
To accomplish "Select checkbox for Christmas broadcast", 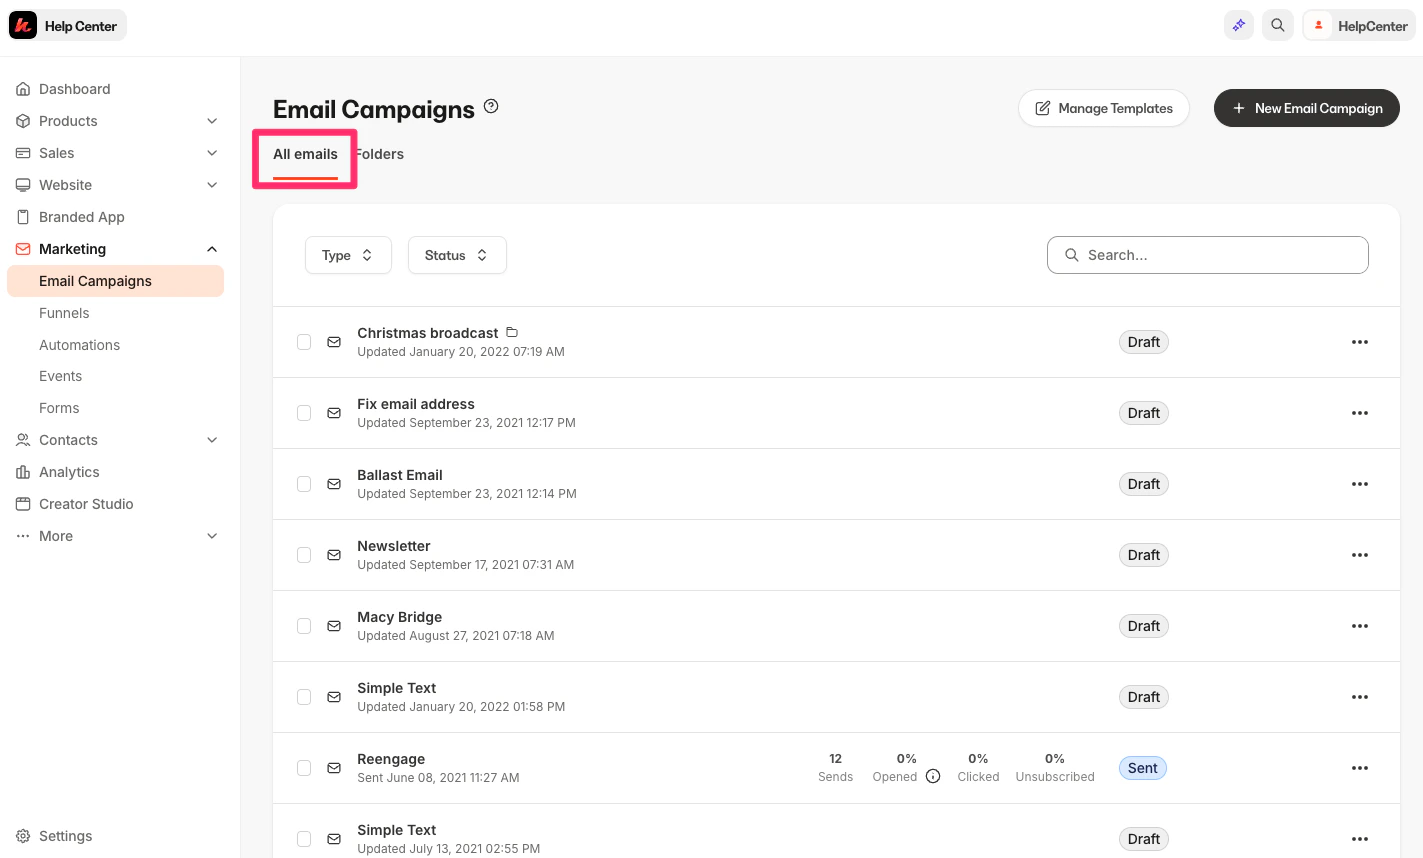I will click(304, 342).
